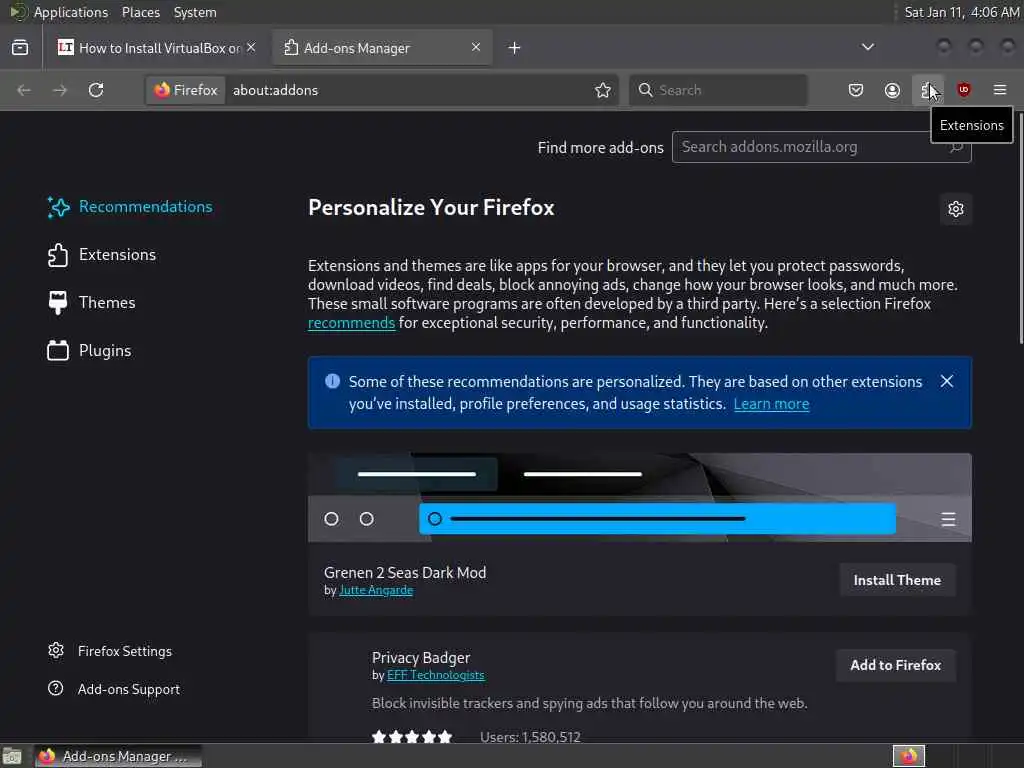This screenshot has height=768, width=1024.
Task: Show desktop icon in bottom panel
Action: (12, 756)
